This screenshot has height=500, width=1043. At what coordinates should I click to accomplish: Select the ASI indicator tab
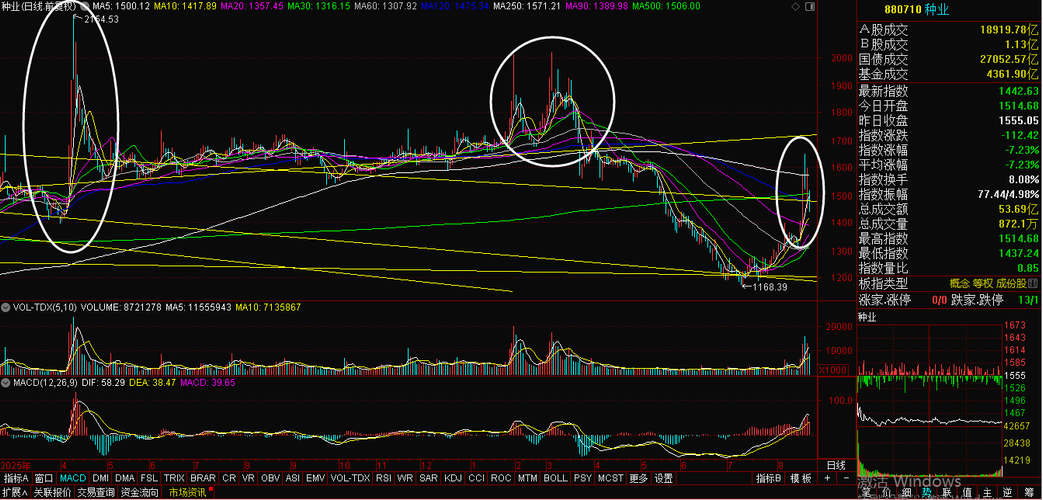[293, 478]
